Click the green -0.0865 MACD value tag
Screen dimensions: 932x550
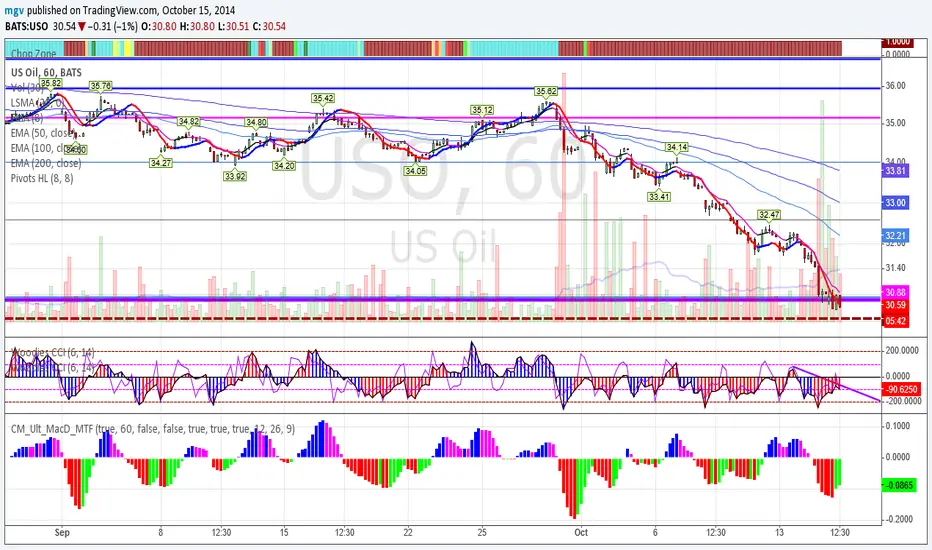[899, 485]
